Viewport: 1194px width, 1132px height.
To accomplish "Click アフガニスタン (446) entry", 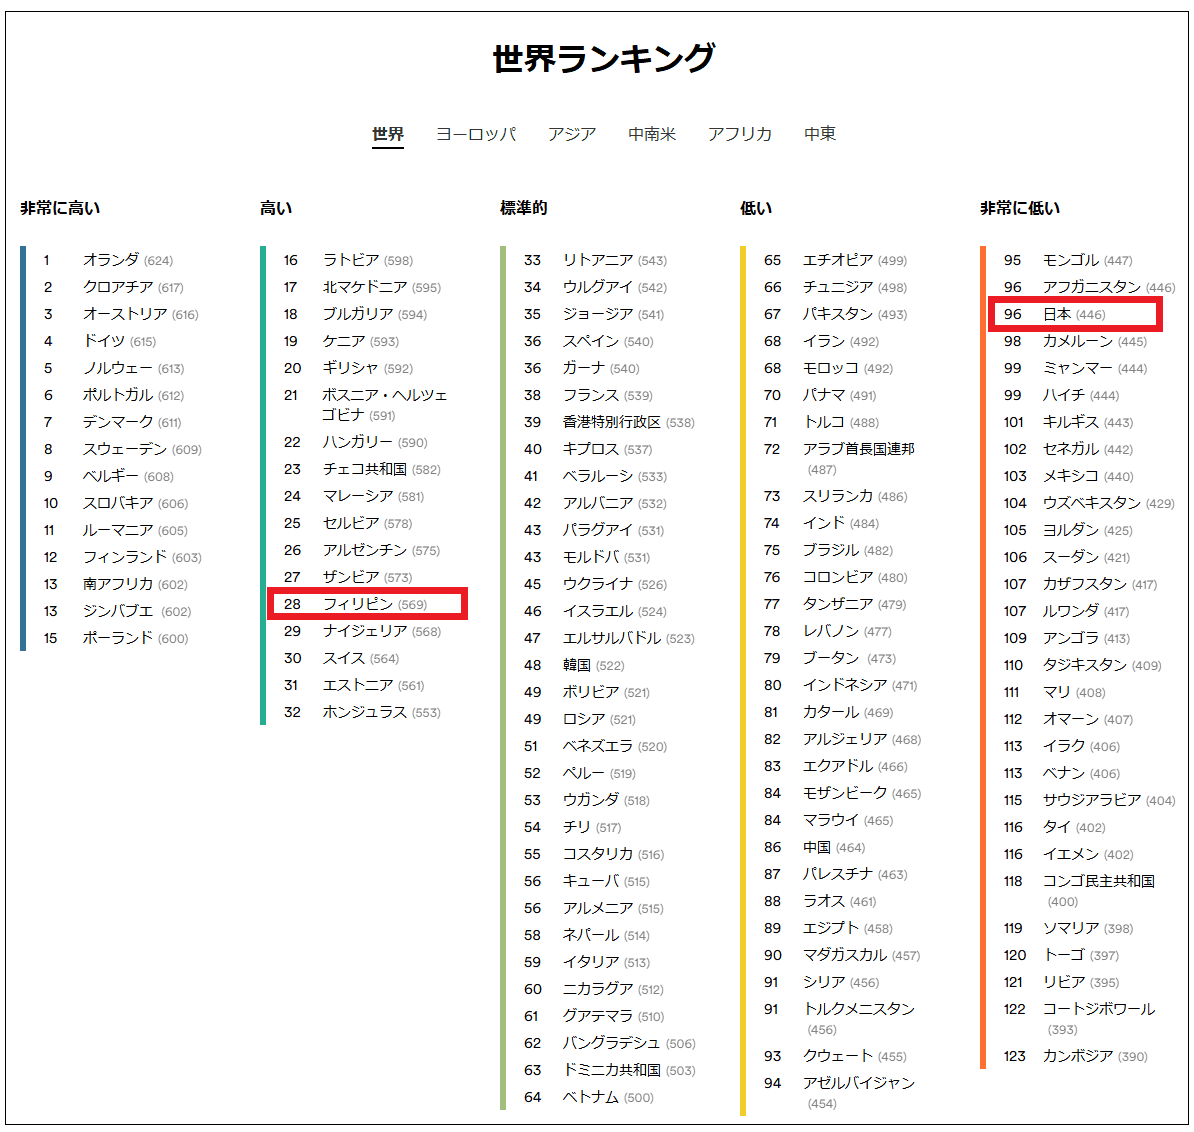I will coord(1109,288).
